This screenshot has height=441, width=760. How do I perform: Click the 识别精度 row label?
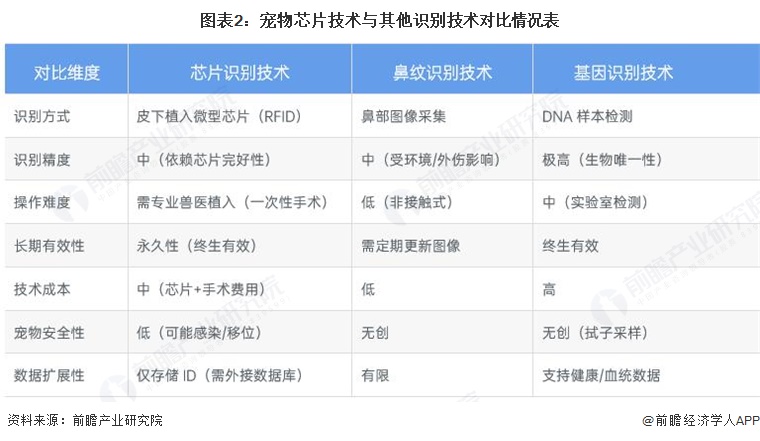coord(42,160)
